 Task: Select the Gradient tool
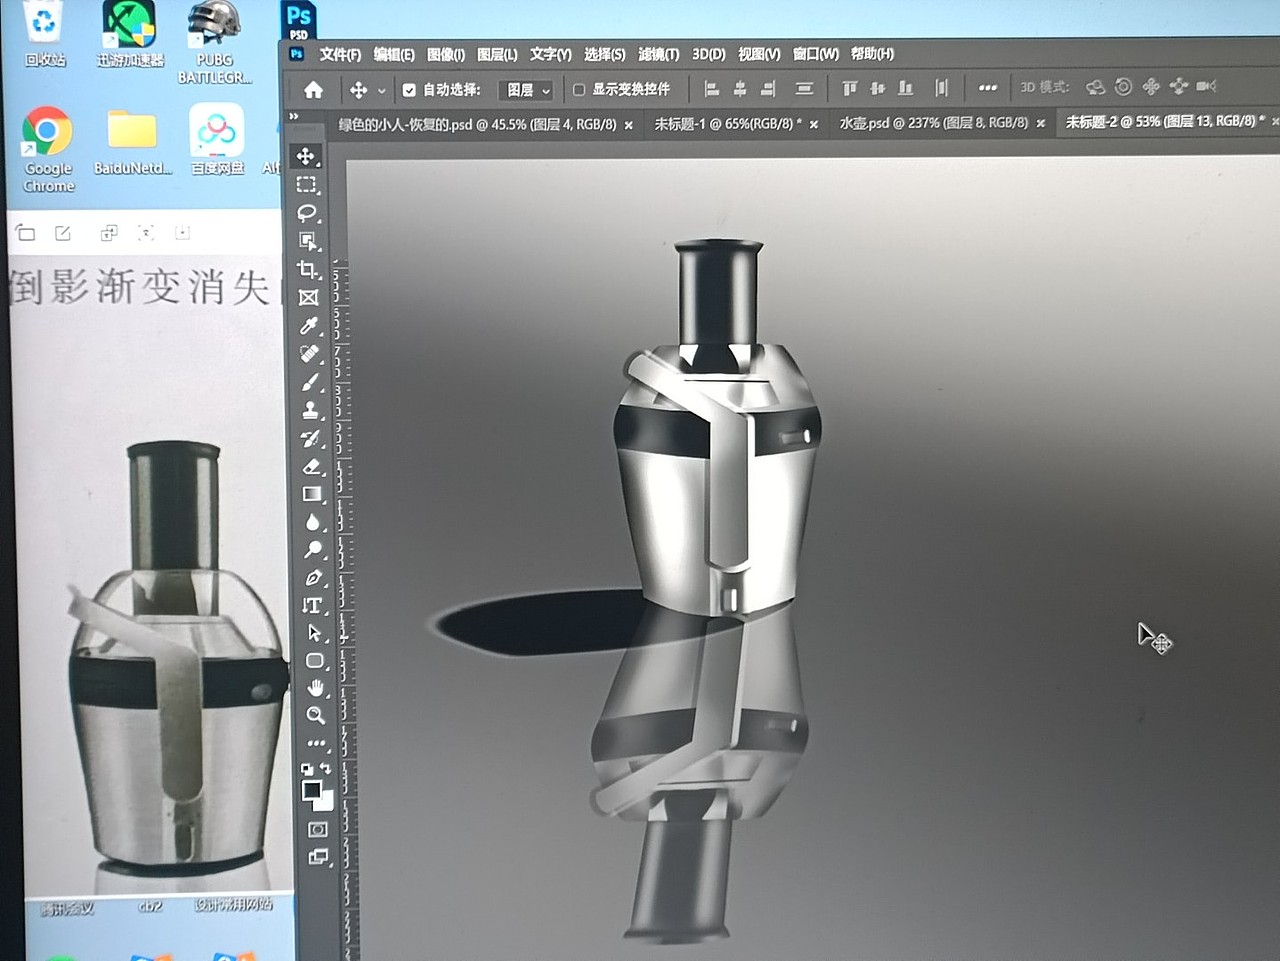313,494
